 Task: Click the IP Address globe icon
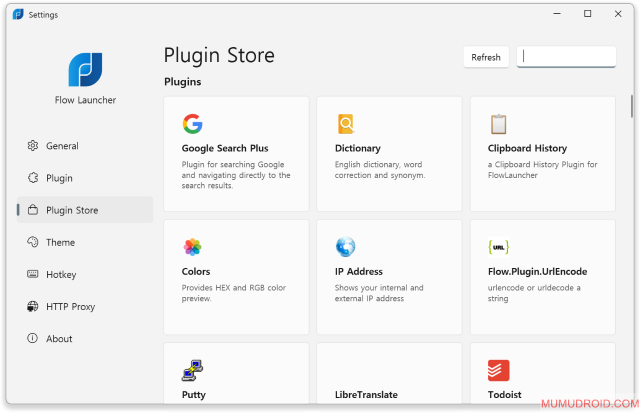tap(345, 247)
